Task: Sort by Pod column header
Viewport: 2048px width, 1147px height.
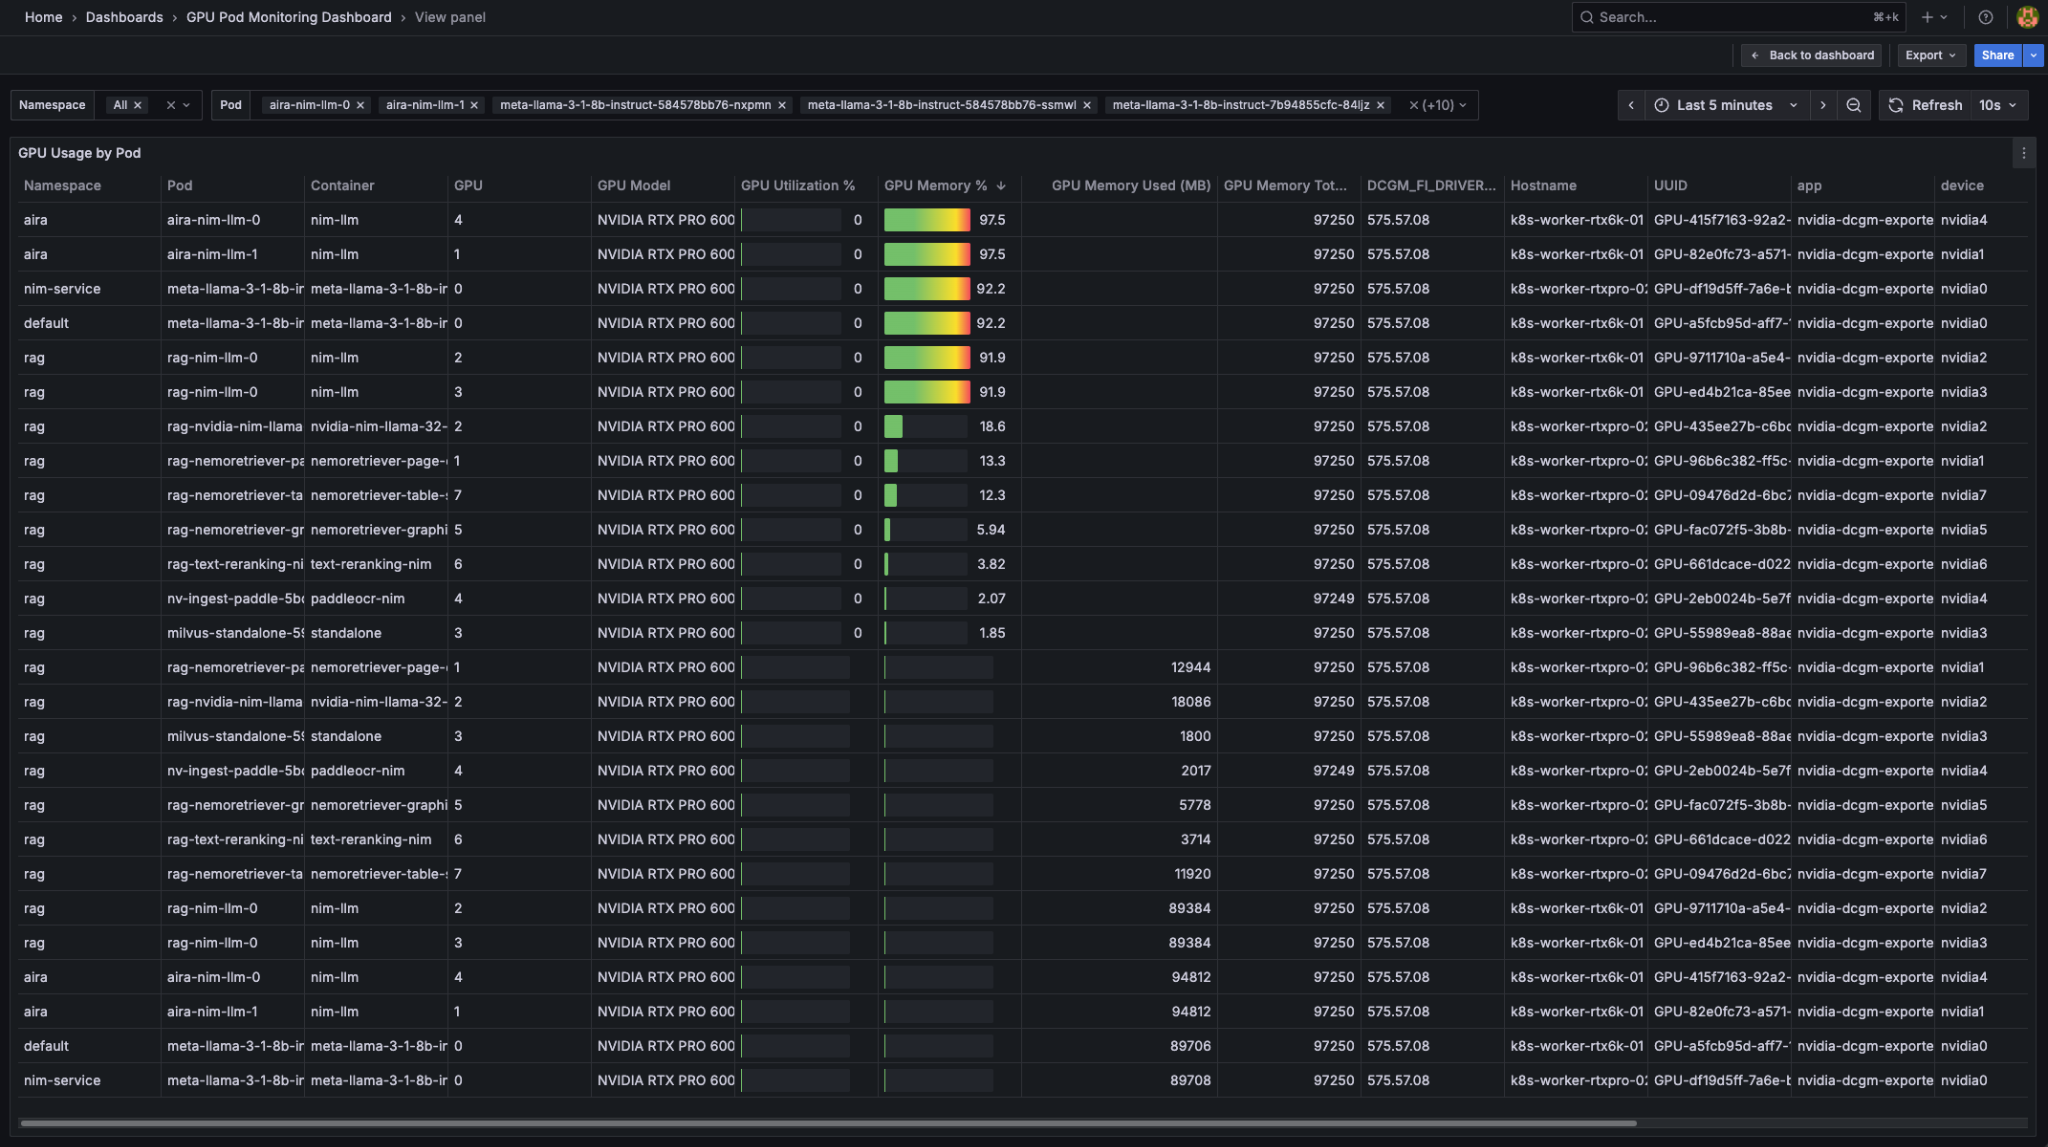Action: coord(179,186)
